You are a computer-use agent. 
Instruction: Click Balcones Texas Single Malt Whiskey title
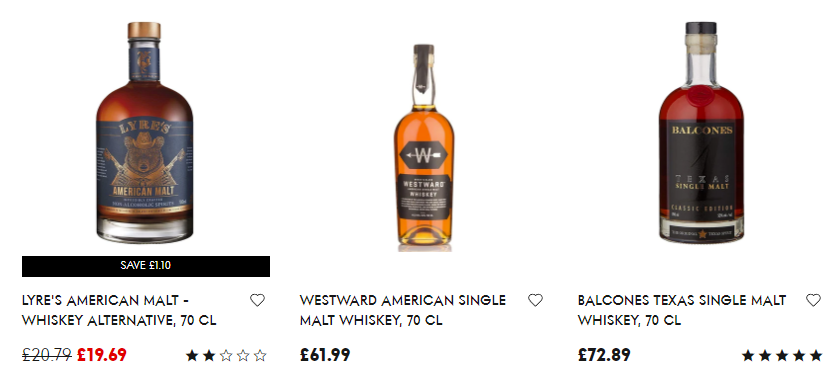(682, 310)
